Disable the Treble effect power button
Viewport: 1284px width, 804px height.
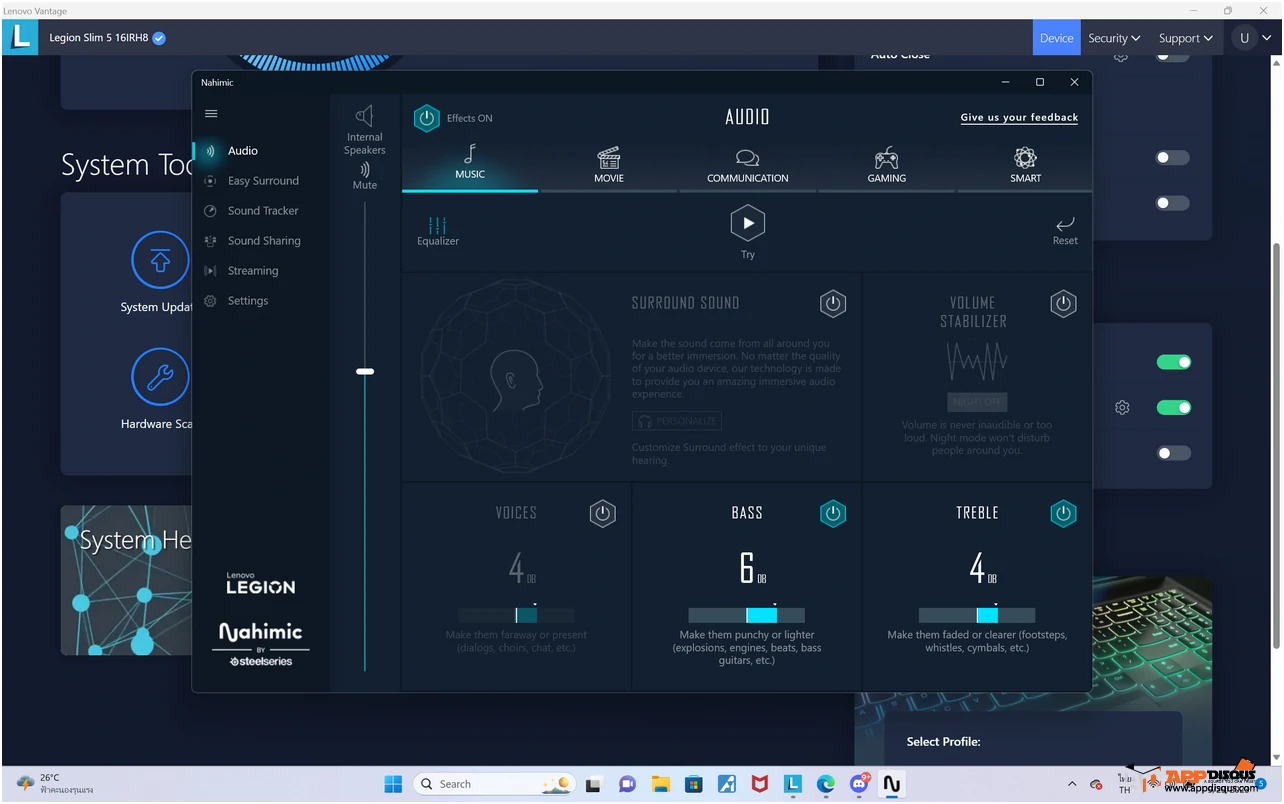(x=1063, y=514)
